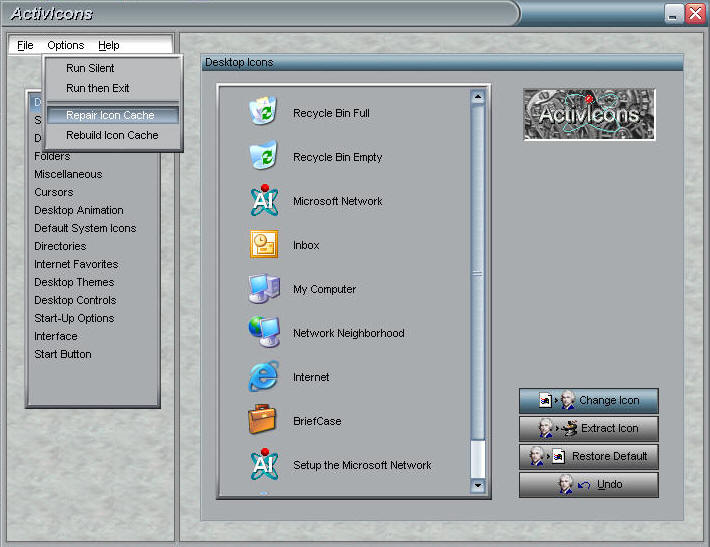Choose Run Silent from Options menu

(113, 68)
